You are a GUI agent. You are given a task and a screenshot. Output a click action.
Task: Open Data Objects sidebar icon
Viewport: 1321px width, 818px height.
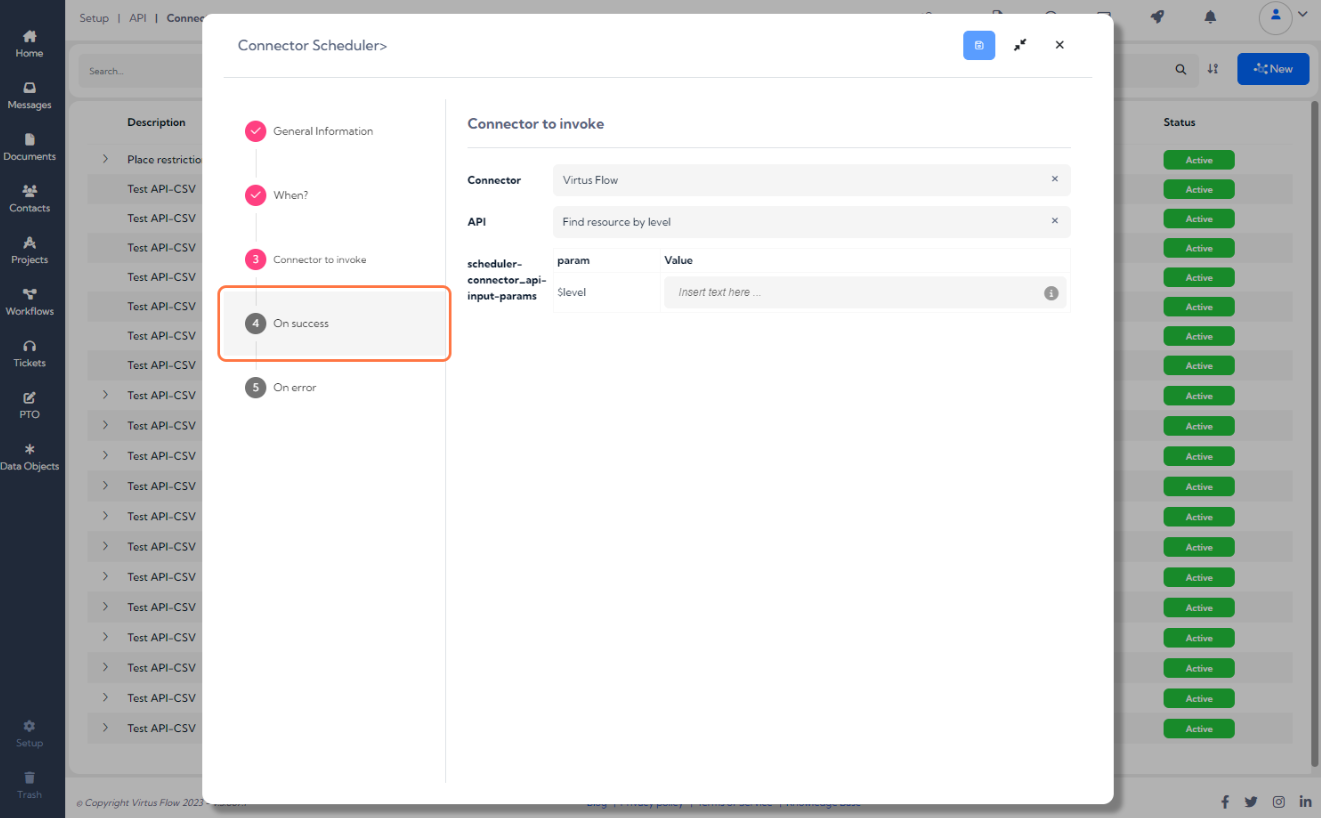(x=29, y=457)
